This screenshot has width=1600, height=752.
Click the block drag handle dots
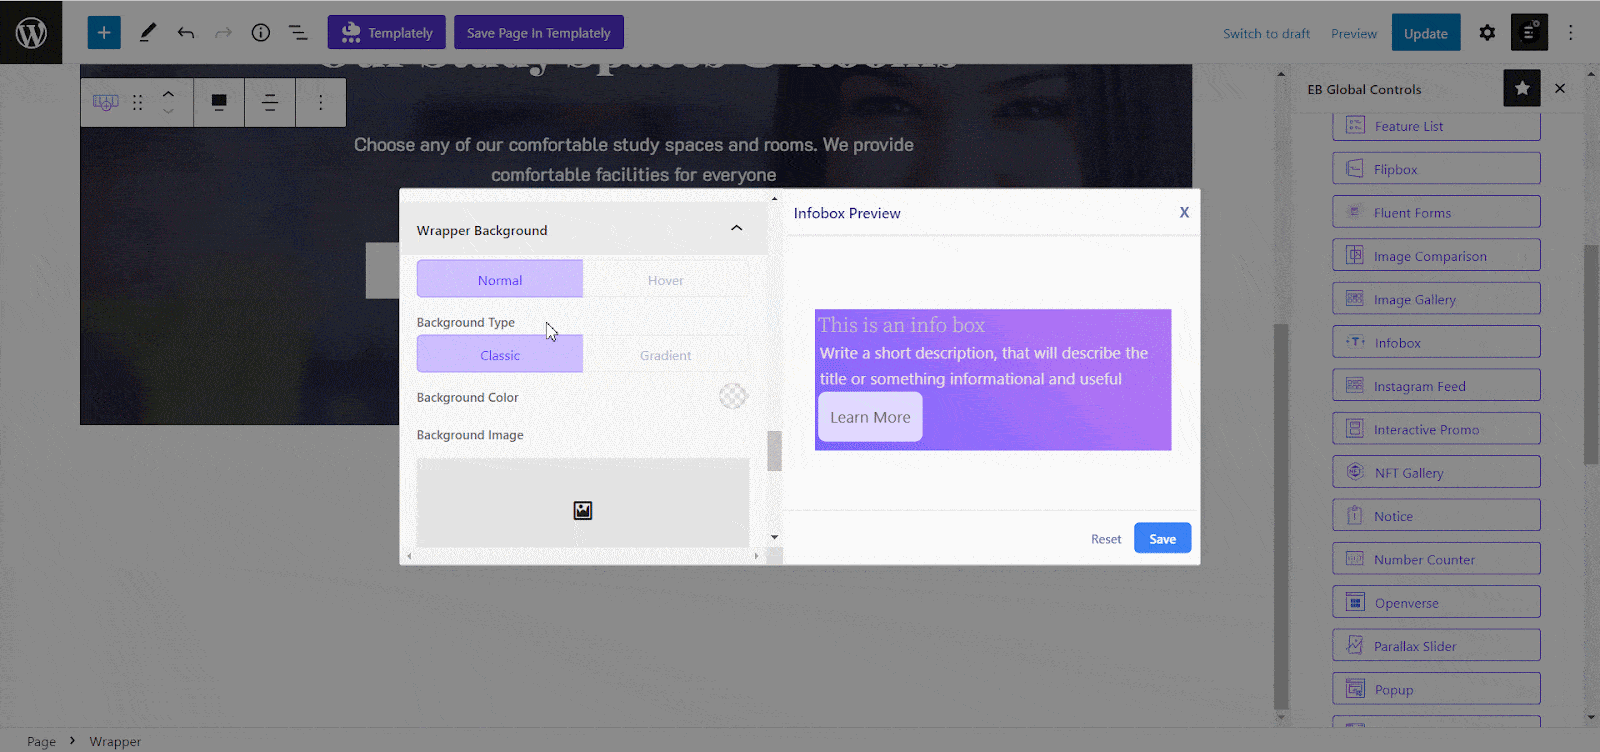[138, 102]
